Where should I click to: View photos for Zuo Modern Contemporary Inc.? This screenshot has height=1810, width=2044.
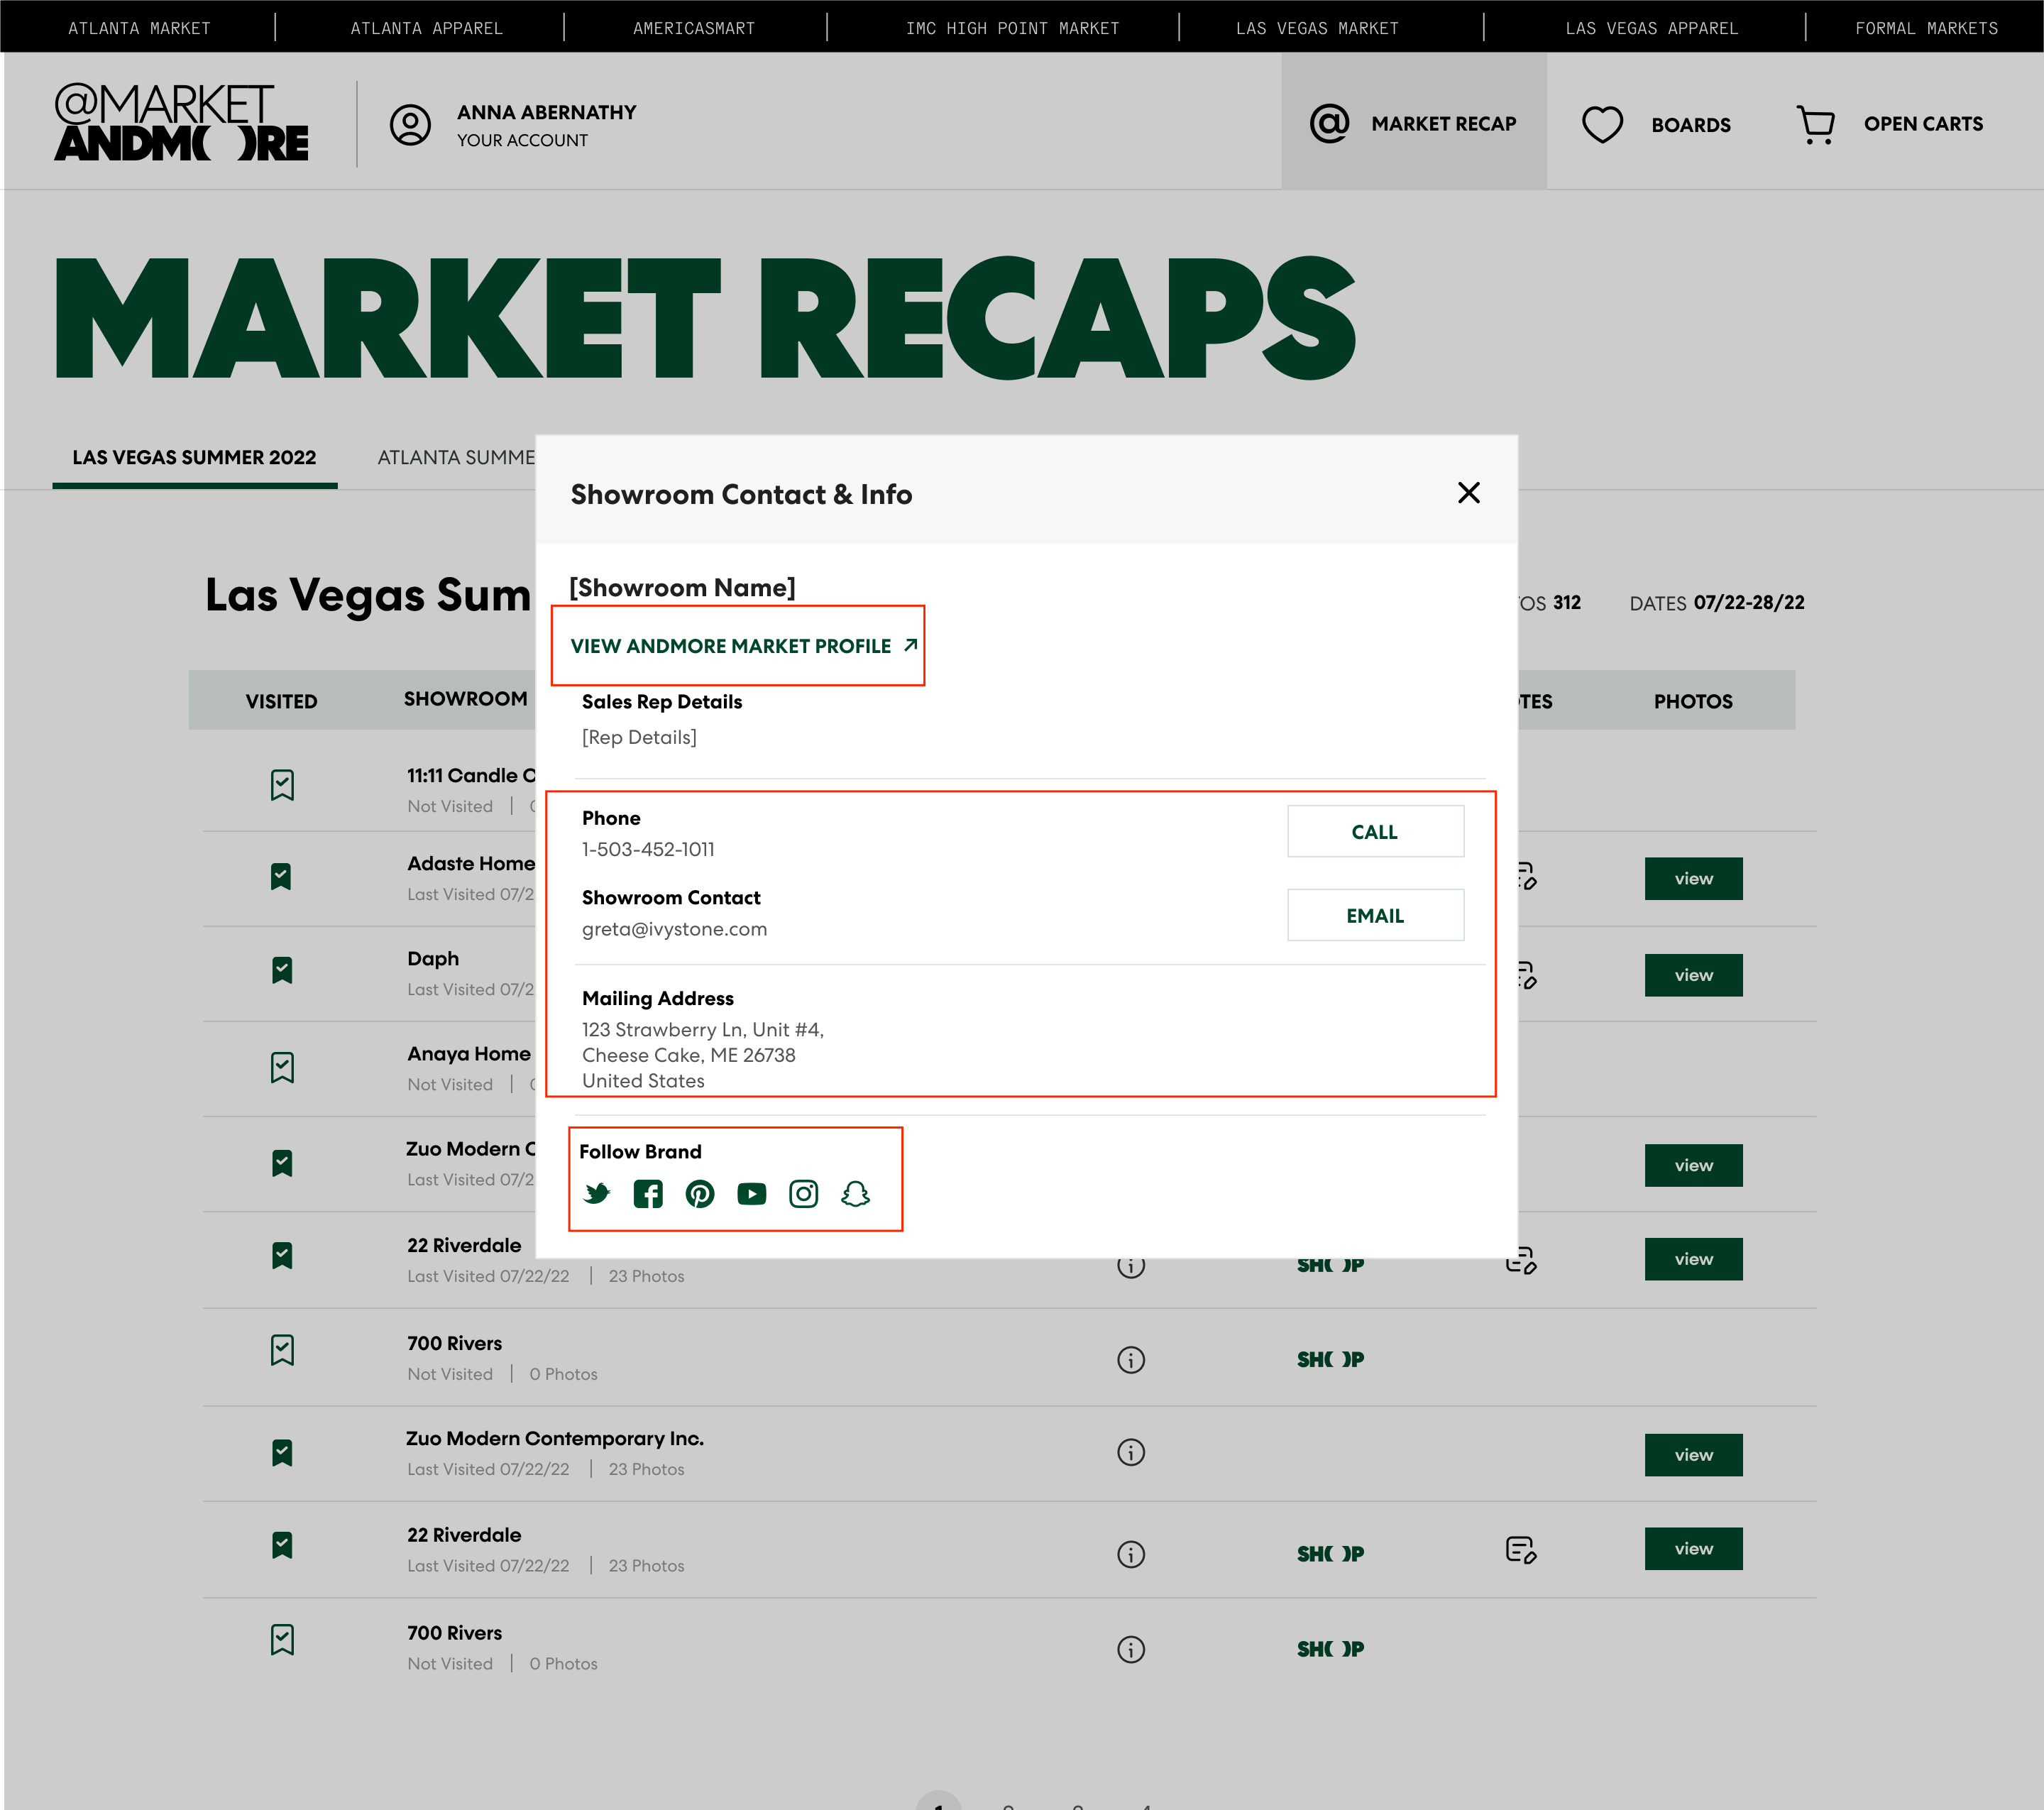coord(1693,1455)
